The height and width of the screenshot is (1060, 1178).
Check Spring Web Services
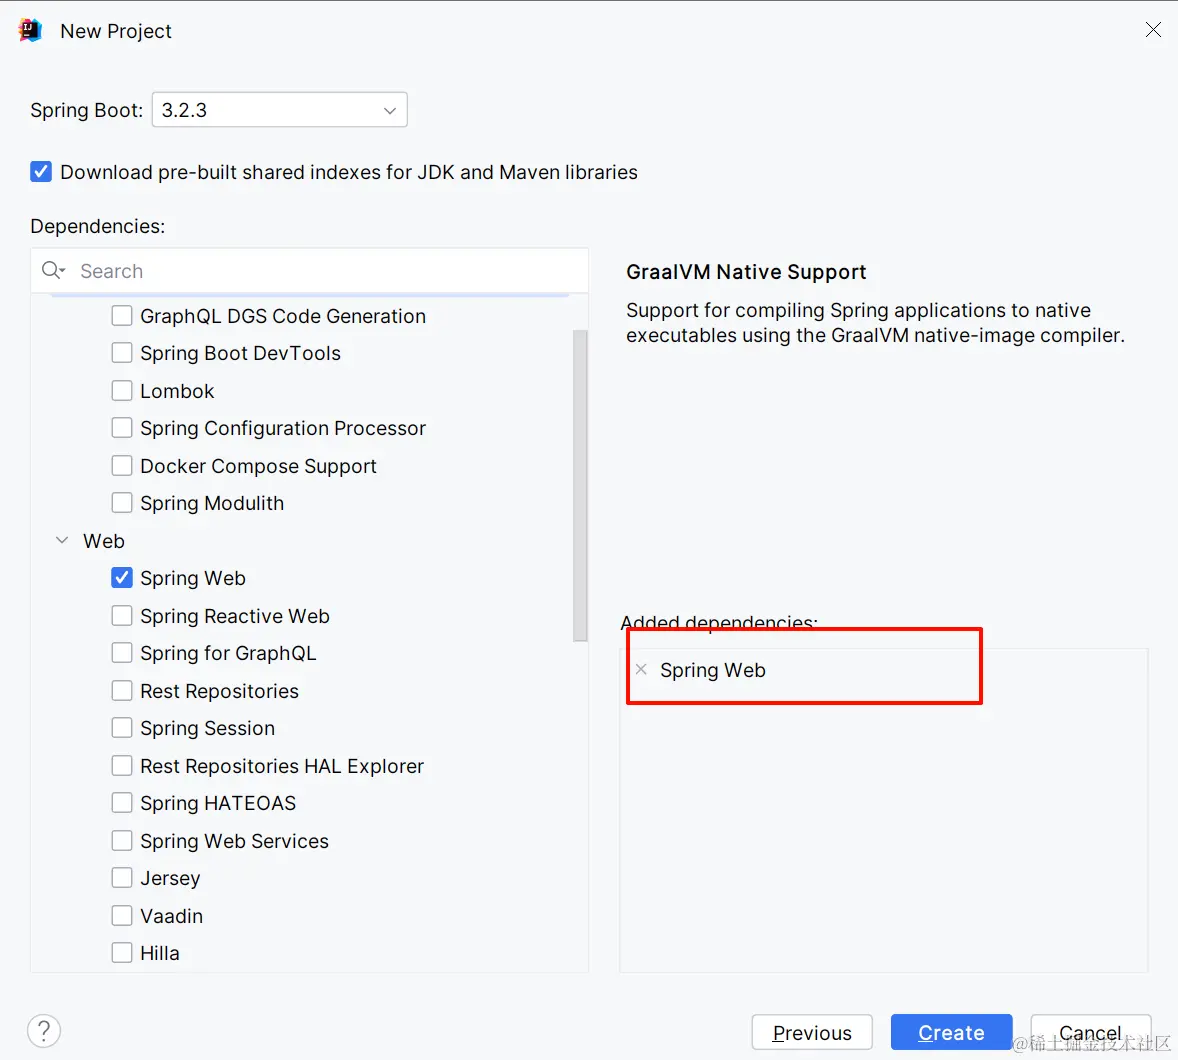122,841
